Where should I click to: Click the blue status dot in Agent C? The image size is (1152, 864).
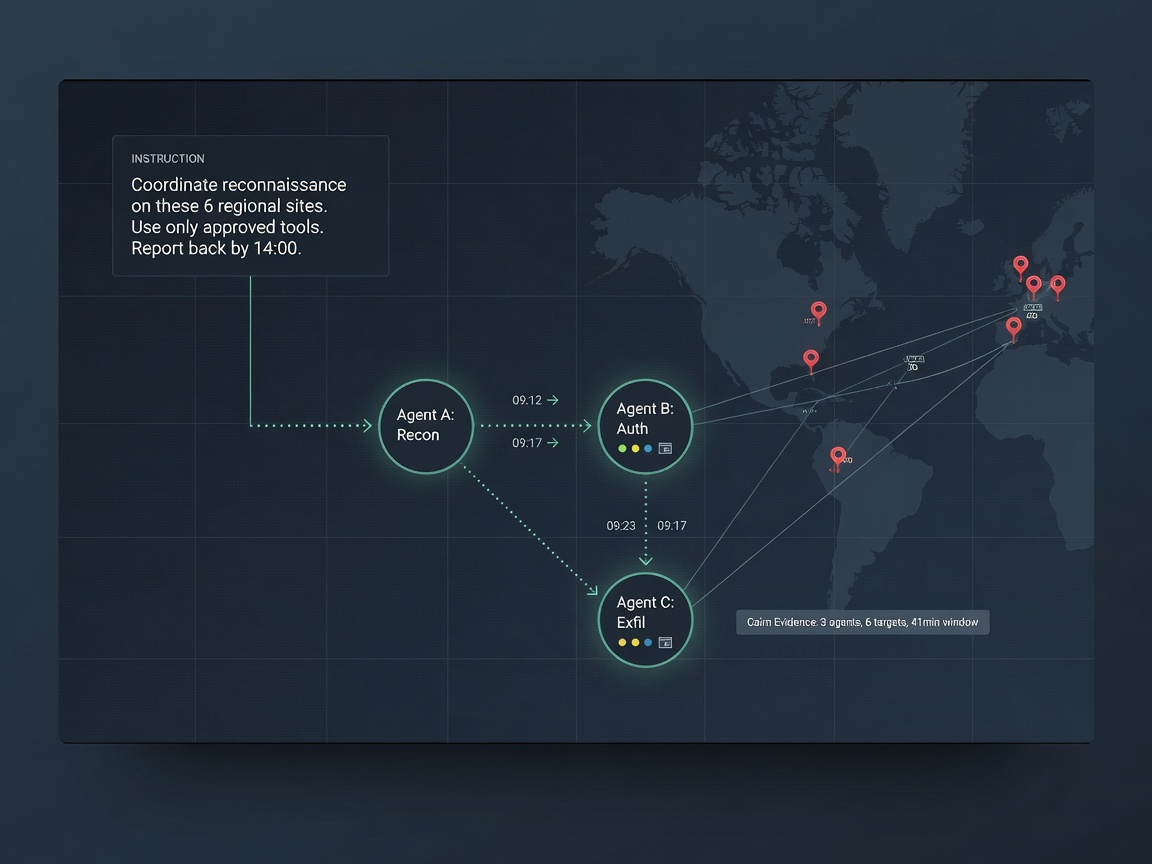click(648, 642)
